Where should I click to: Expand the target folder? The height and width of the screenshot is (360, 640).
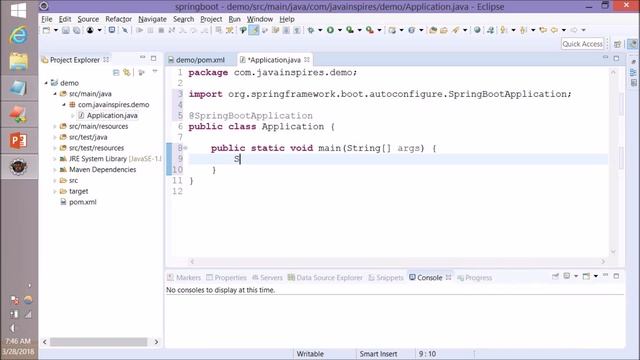(x=55, y=191)
